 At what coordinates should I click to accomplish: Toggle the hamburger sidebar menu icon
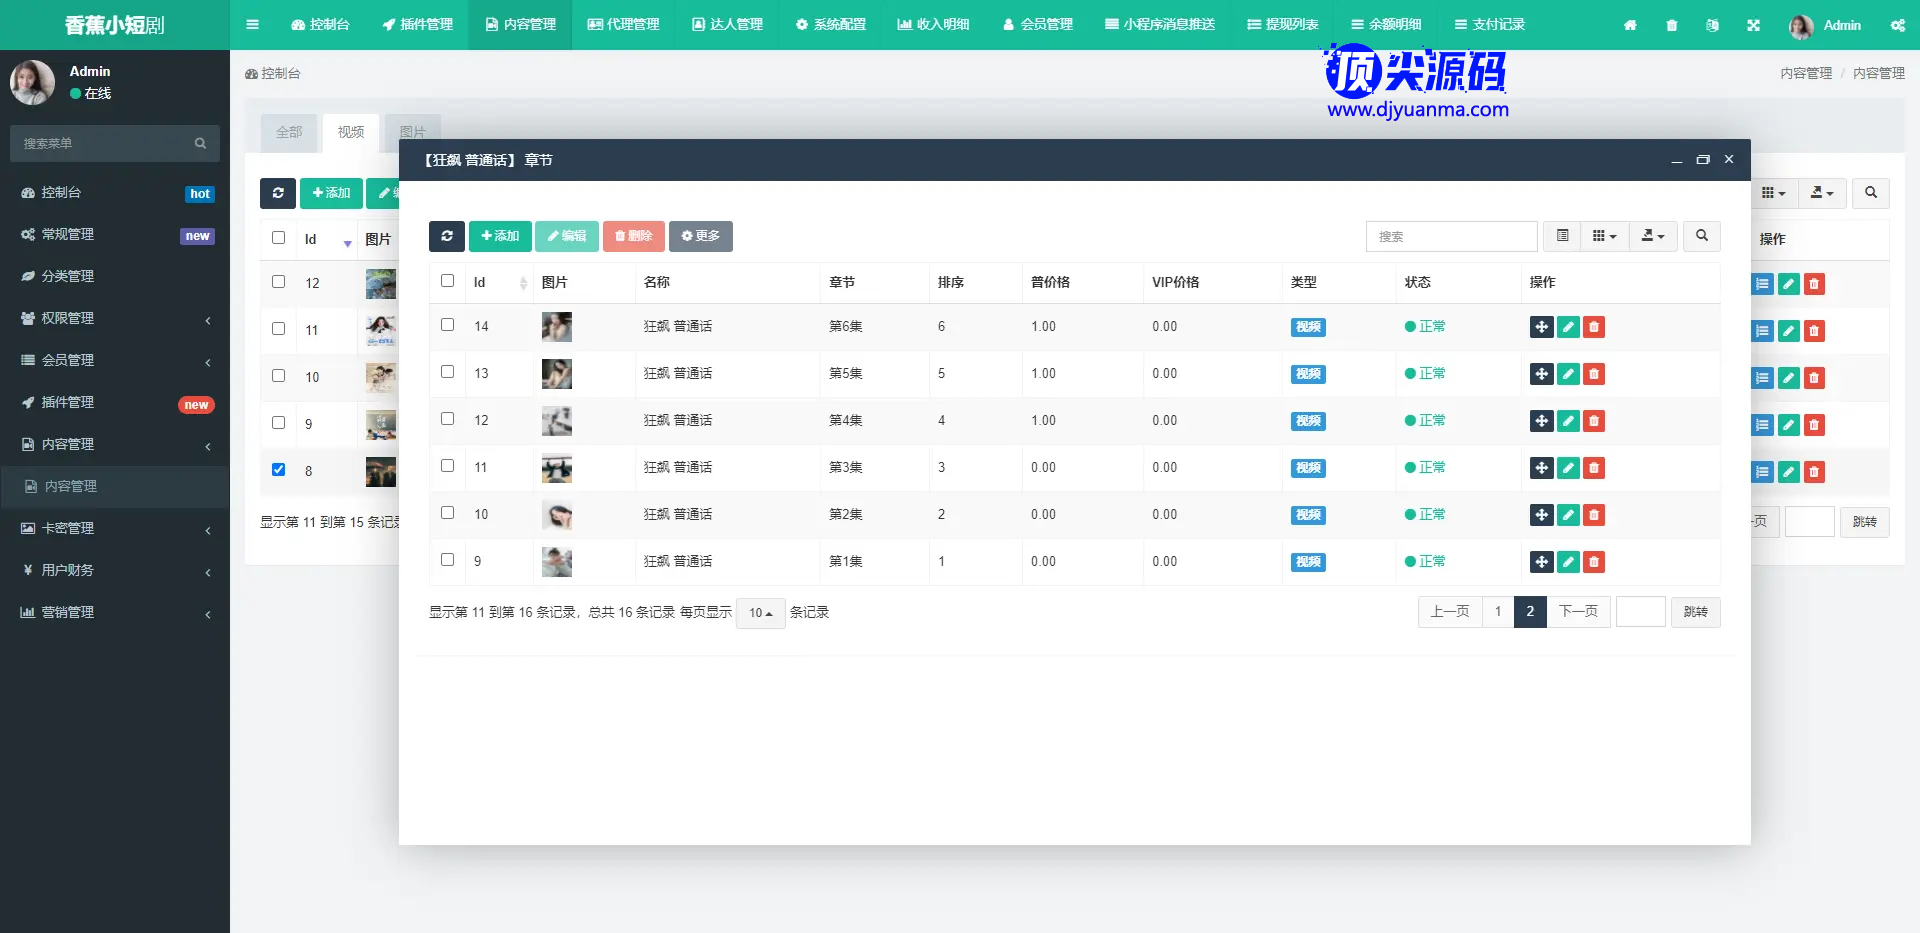[x=252, y=25]
